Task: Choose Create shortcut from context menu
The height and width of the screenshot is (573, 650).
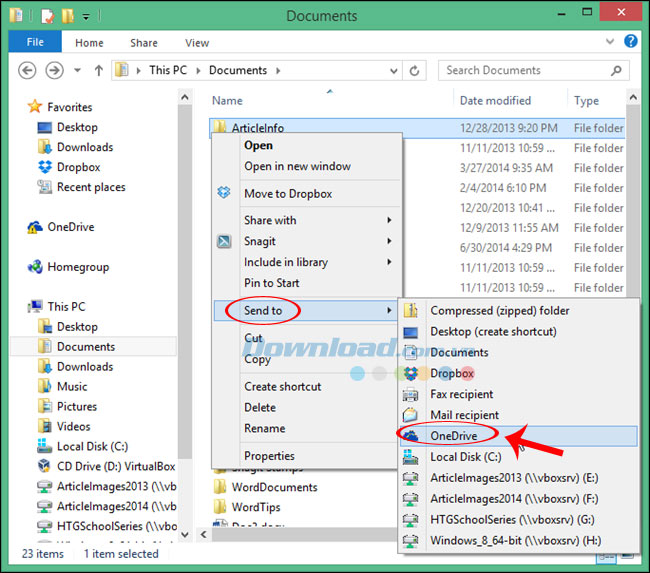Action: [x=283, y=386]
